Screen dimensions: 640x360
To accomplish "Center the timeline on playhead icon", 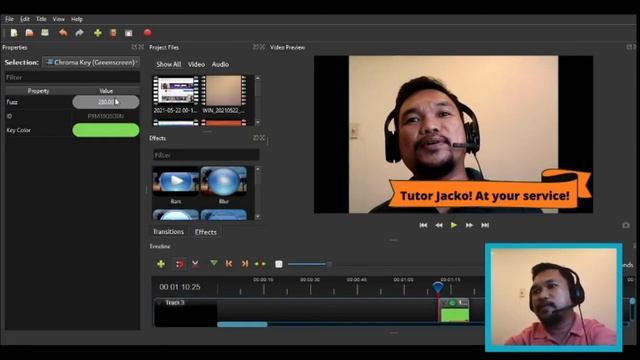I will 260,264.
